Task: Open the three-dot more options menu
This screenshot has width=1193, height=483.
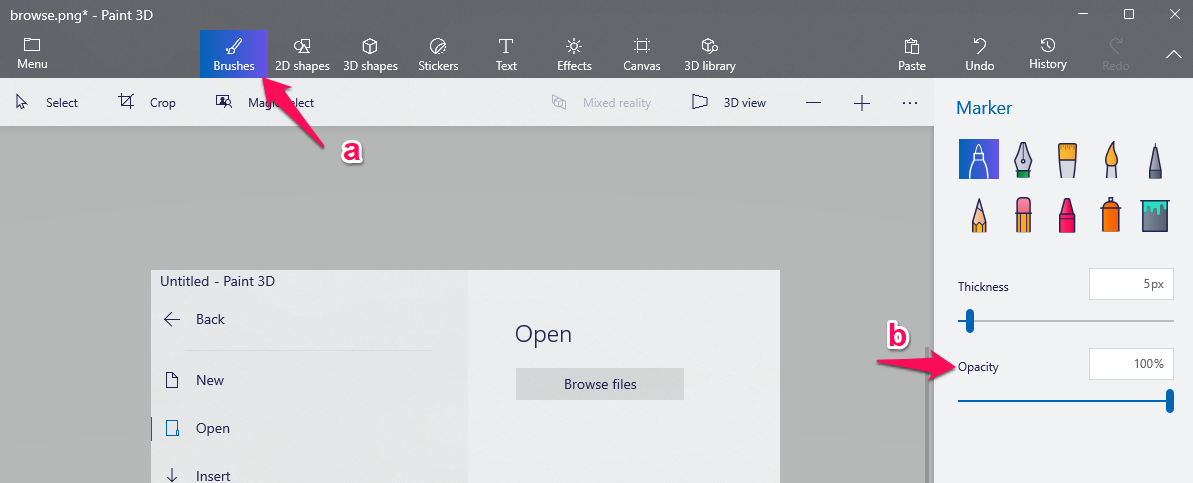Action: tap(910, 103)
